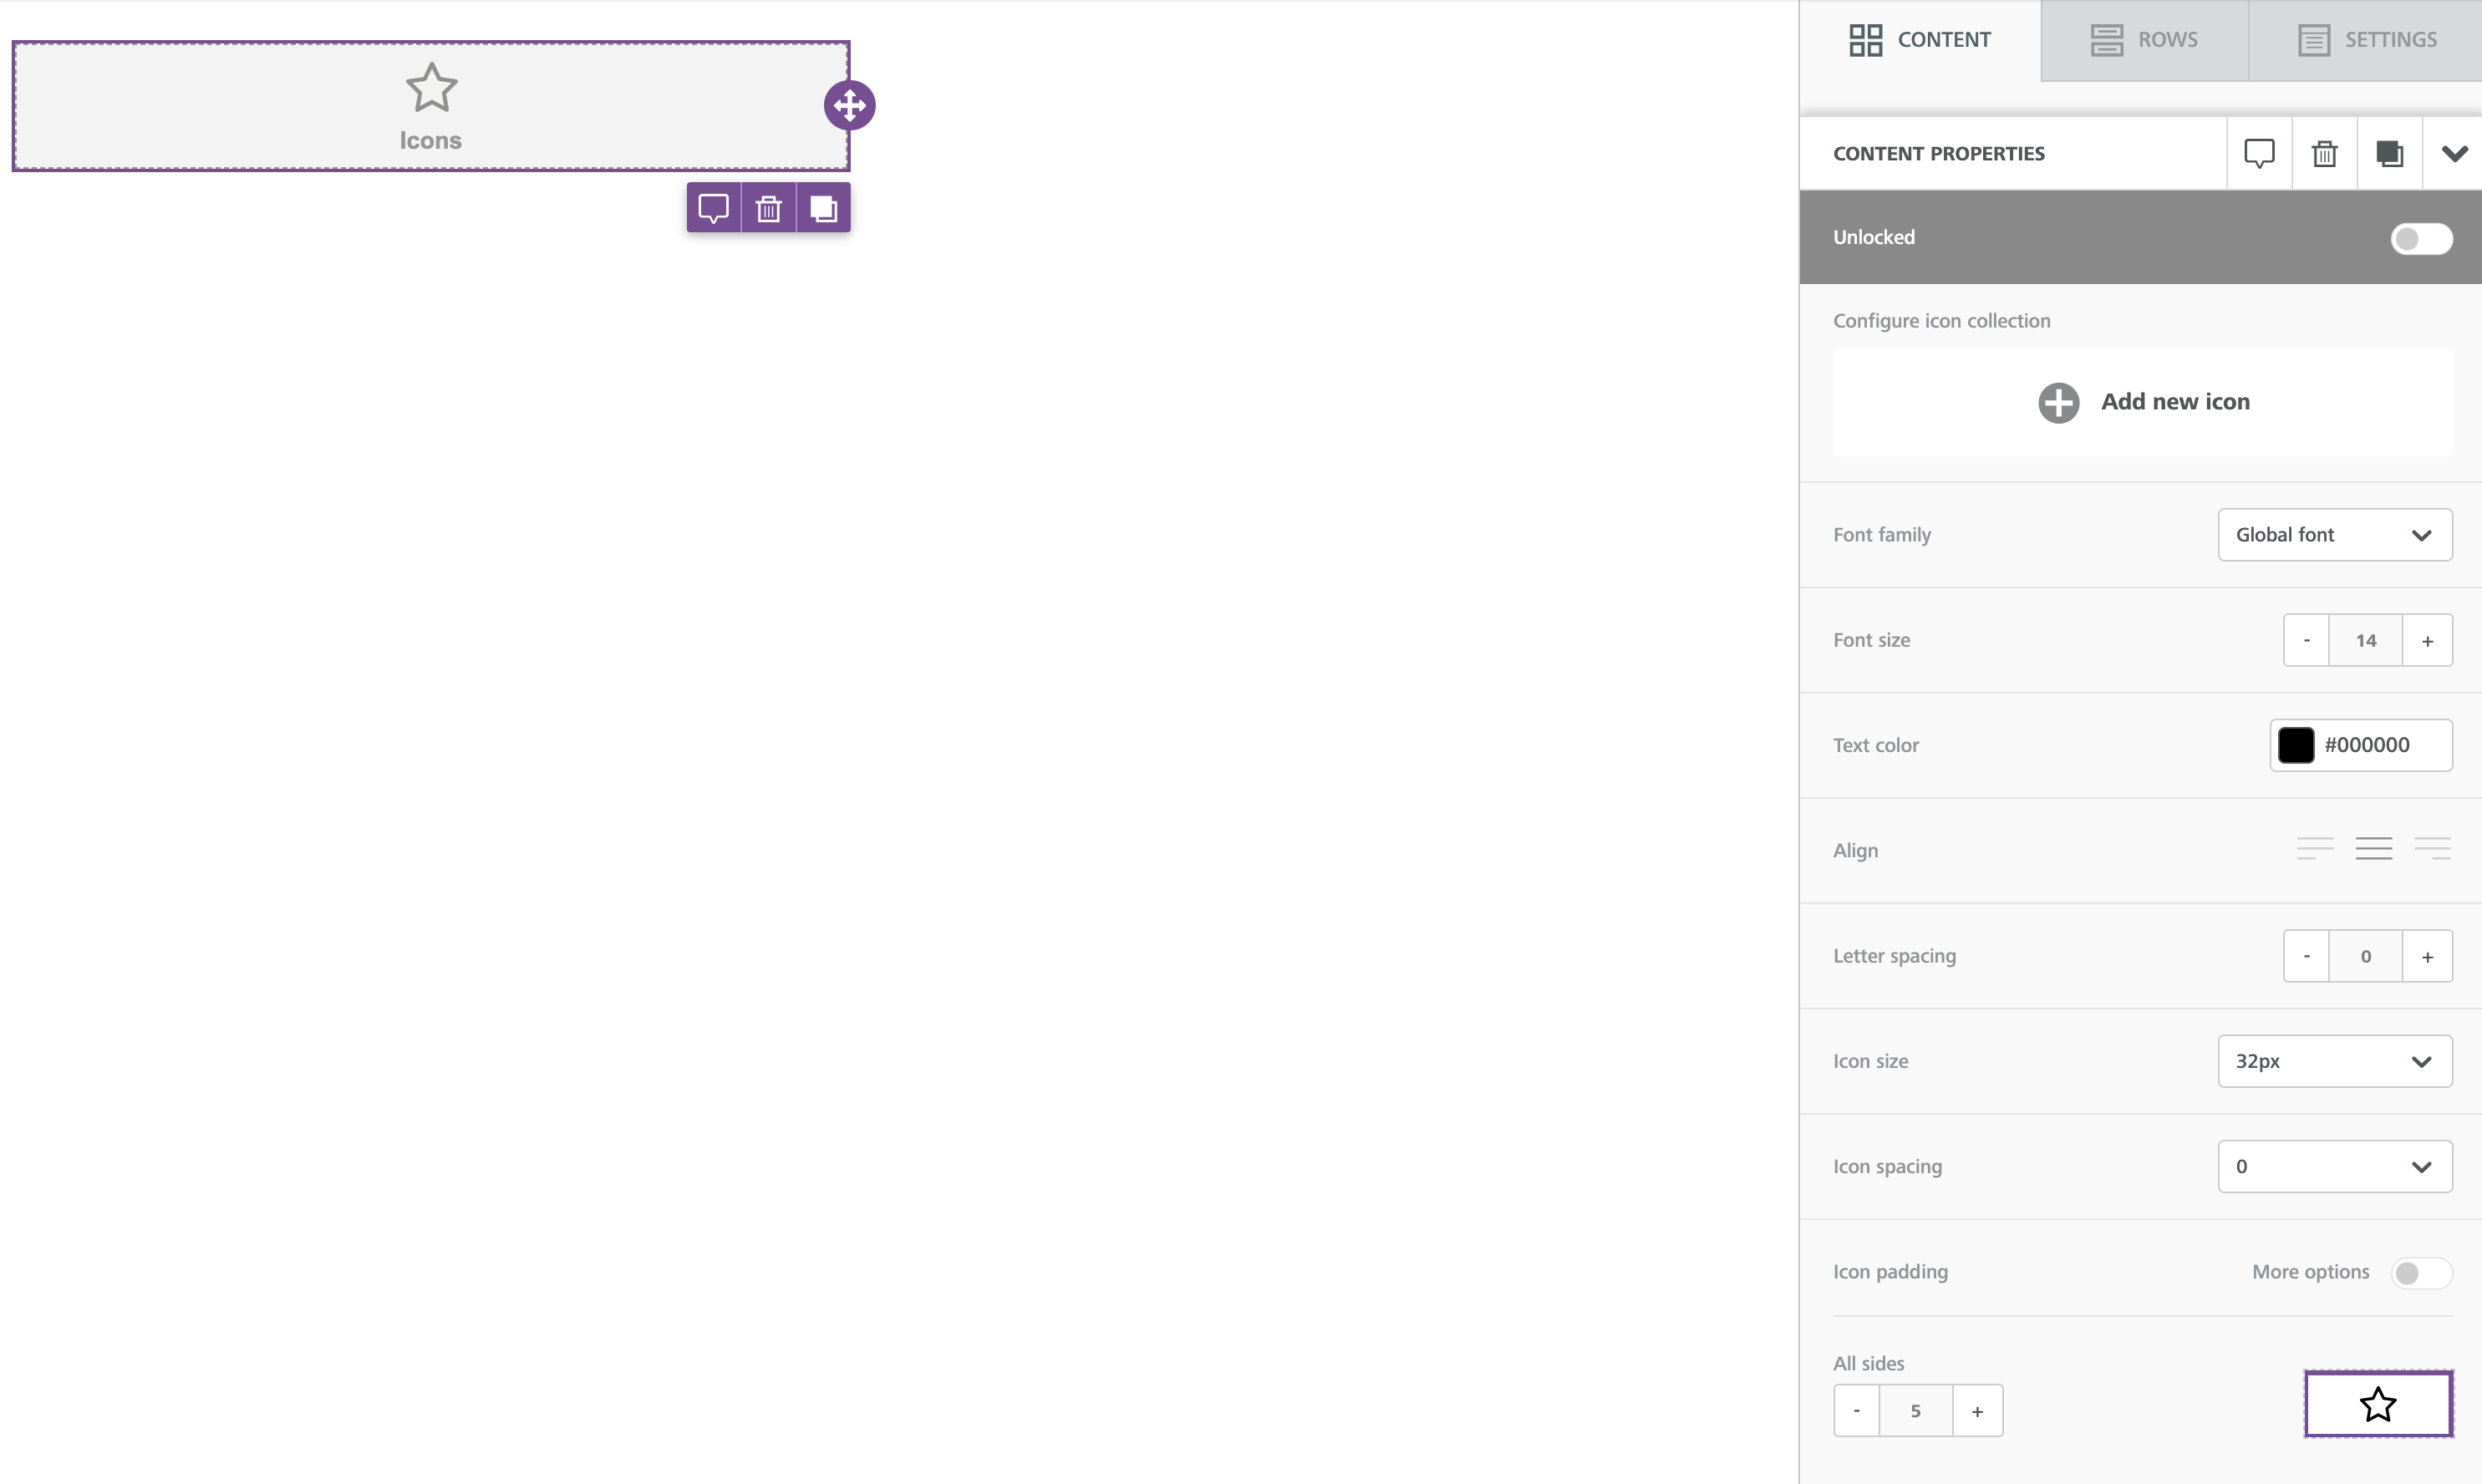The image size is (2482, 1484).
Task: Click the #000000 text color field
Action: (2361, 745)
